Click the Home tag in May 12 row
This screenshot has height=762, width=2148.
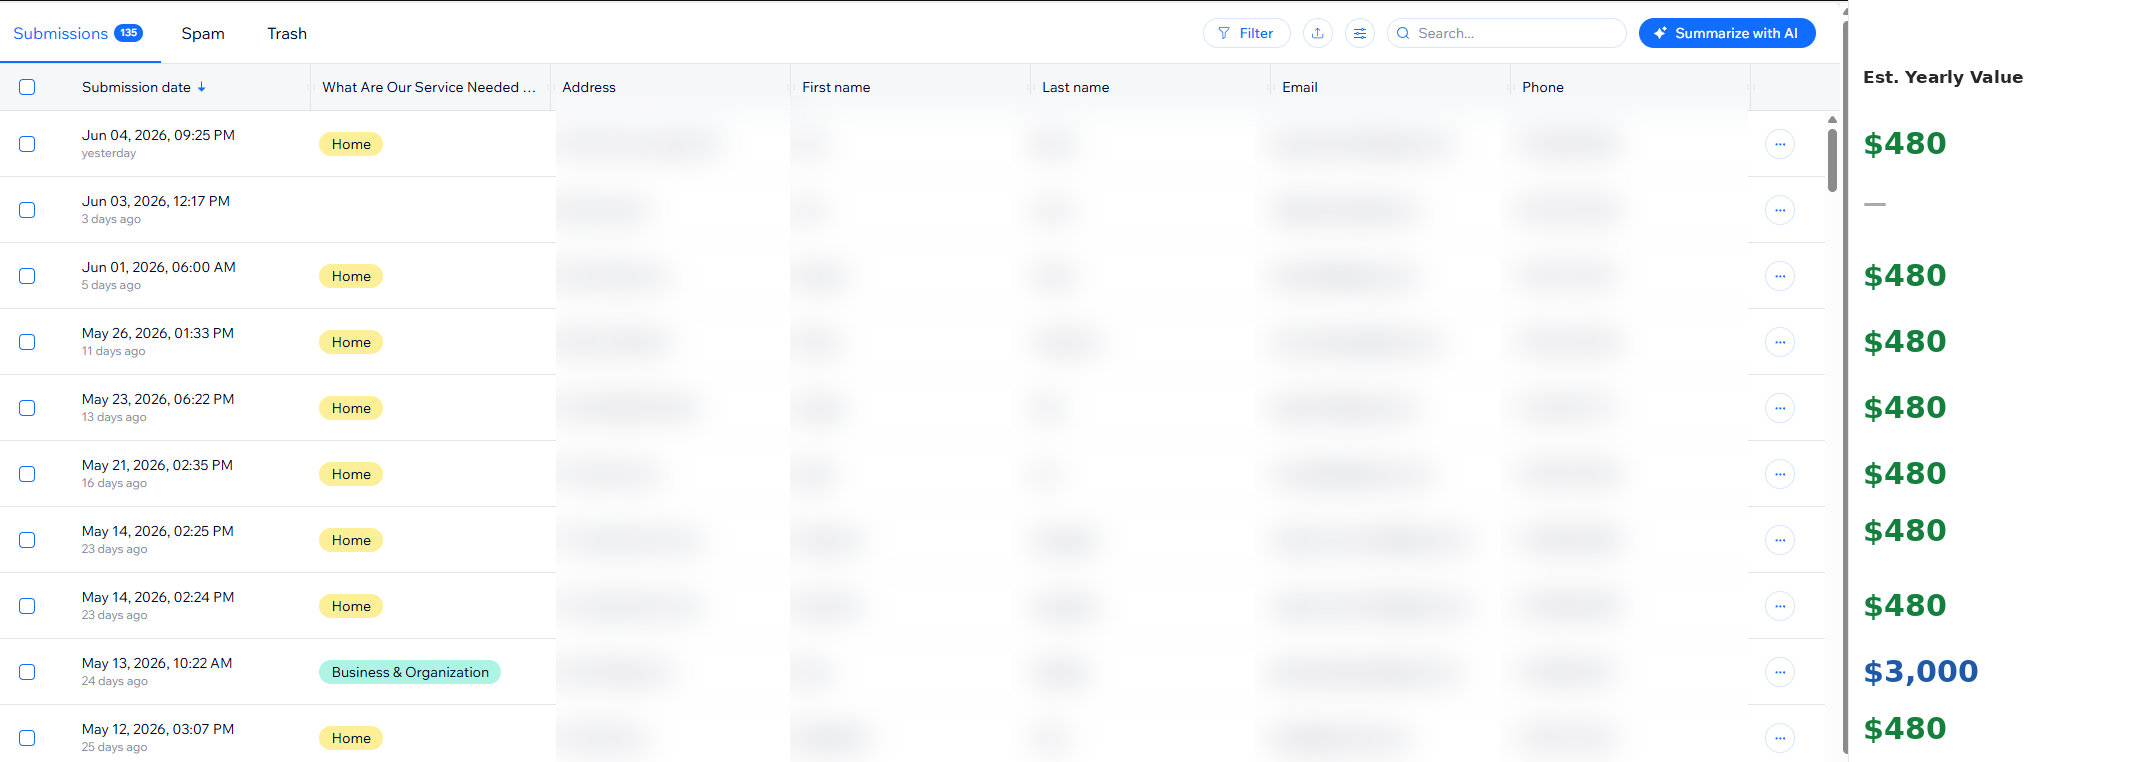tap(351, 738)
